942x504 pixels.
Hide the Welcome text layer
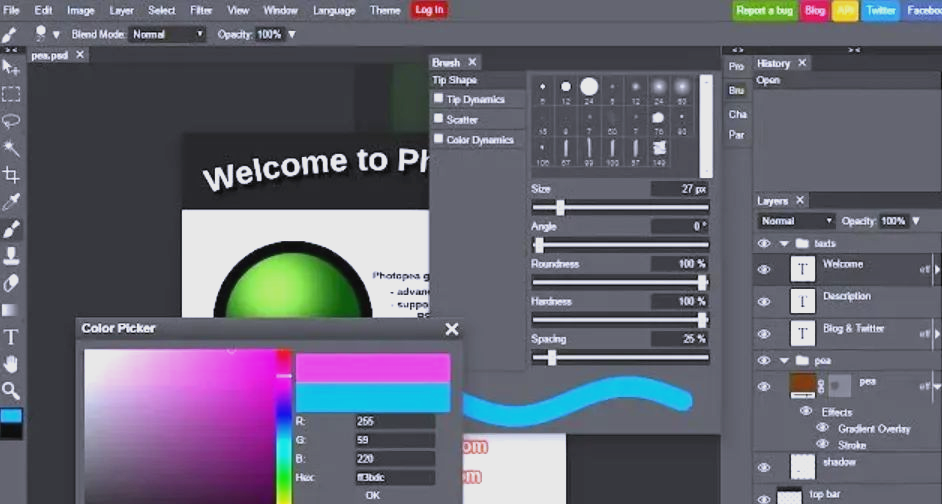coord(764,269)
